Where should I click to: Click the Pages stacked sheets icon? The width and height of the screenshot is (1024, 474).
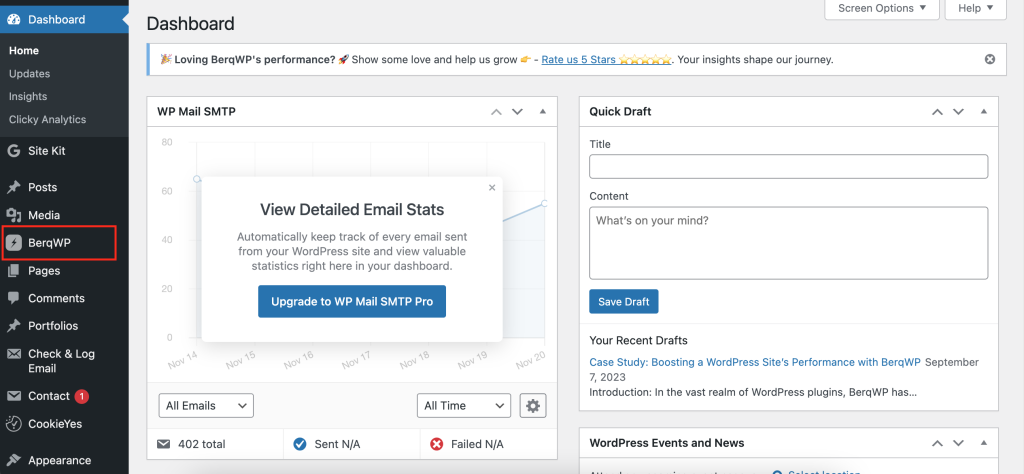tap(14, 271)
